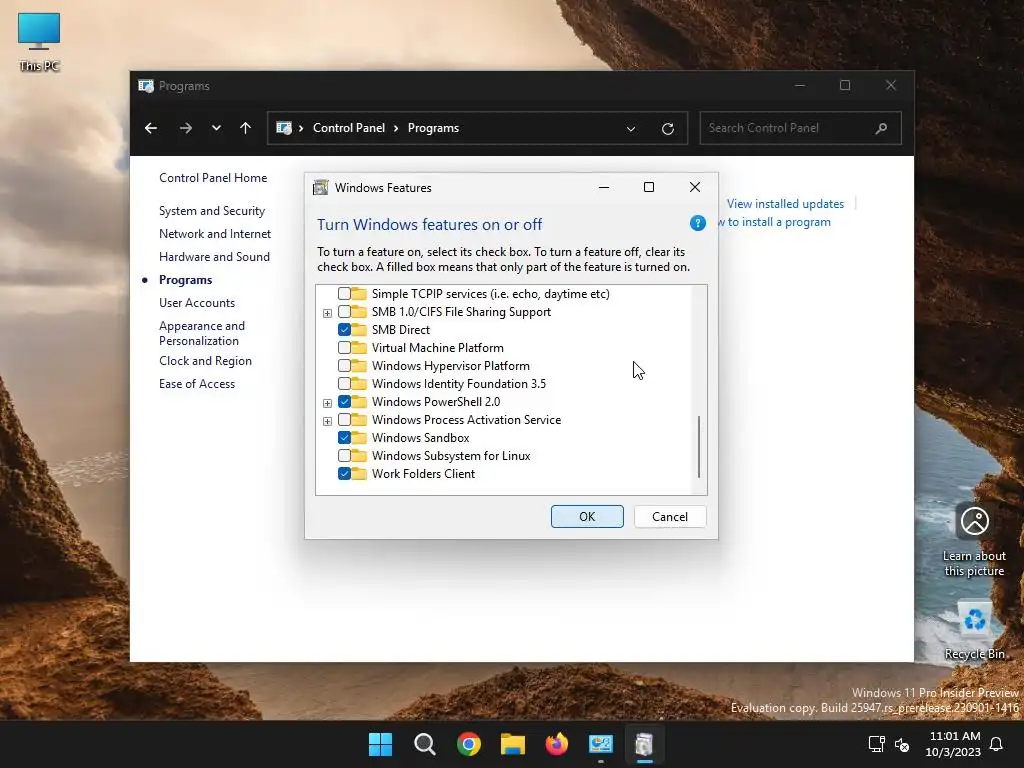This screenshot has height=768, width=1024.
Task: Enable Windows Subsystem for Linux
Action: point(344,456)
